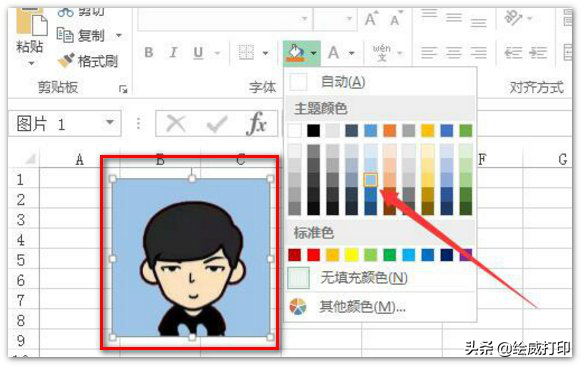Open the Underline style dropdown arrow

(217, 53)
